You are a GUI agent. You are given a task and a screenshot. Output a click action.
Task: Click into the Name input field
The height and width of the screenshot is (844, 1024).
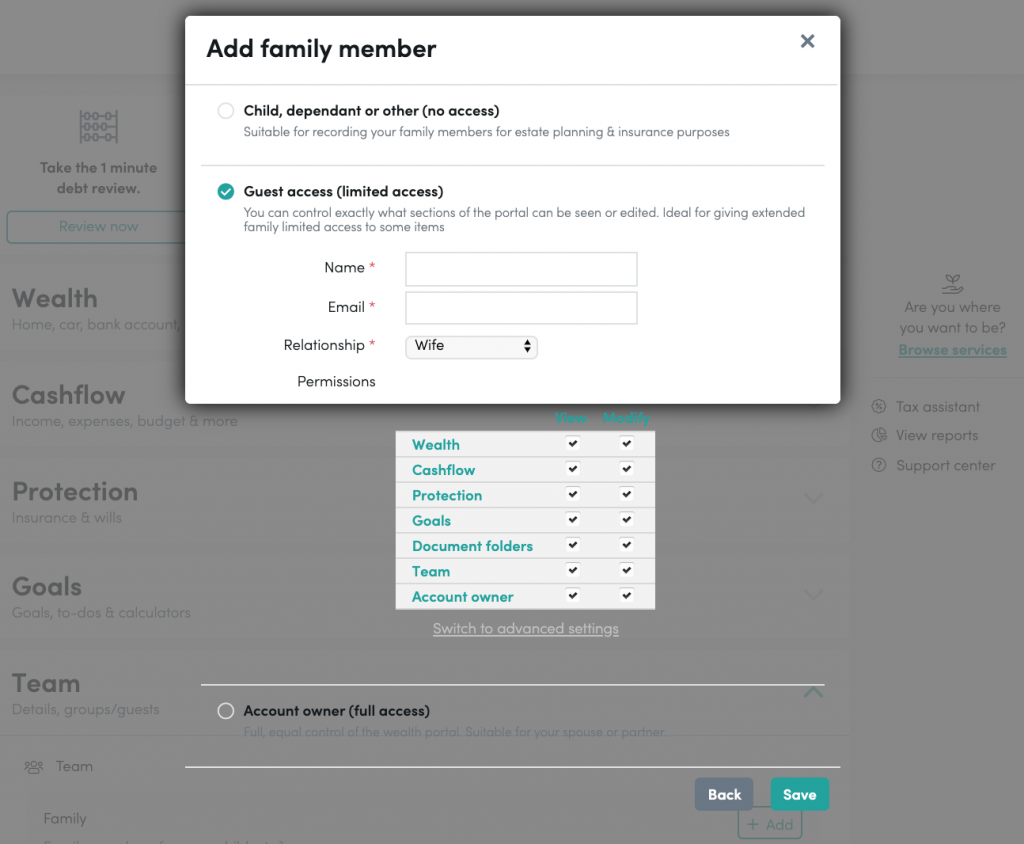click(521, 269)
